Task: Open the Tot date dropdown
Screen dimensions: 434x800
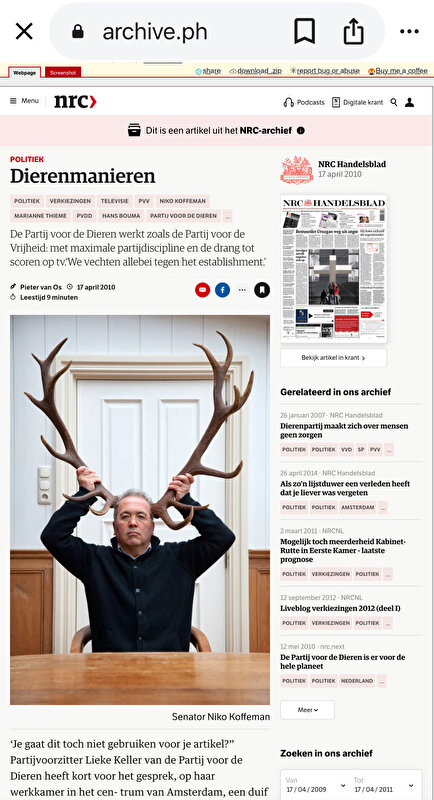Action: pyautogui.click(x=385, y=786)
